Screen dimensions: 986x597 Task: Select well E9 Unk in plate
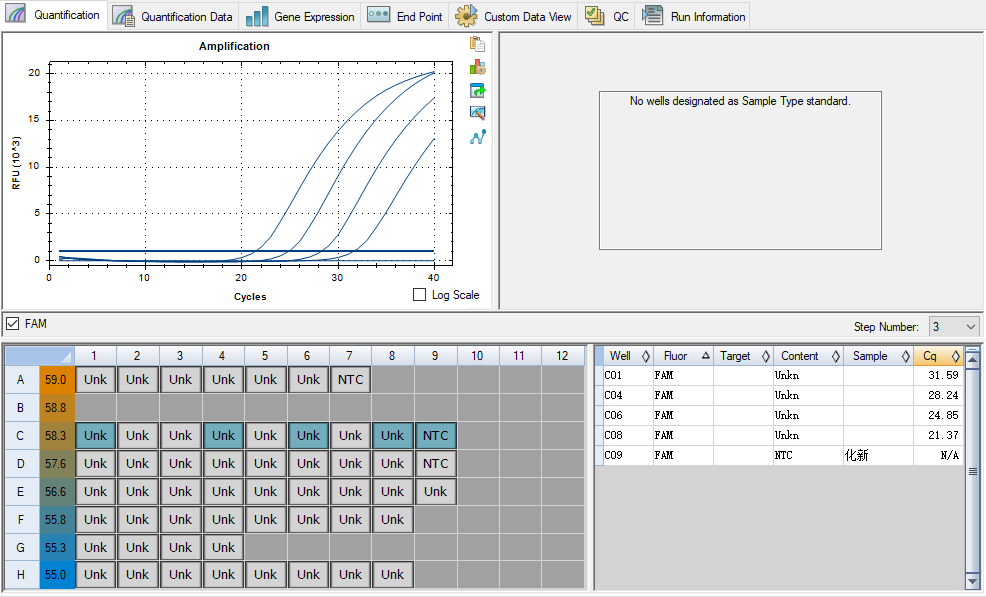pos(435,491)
